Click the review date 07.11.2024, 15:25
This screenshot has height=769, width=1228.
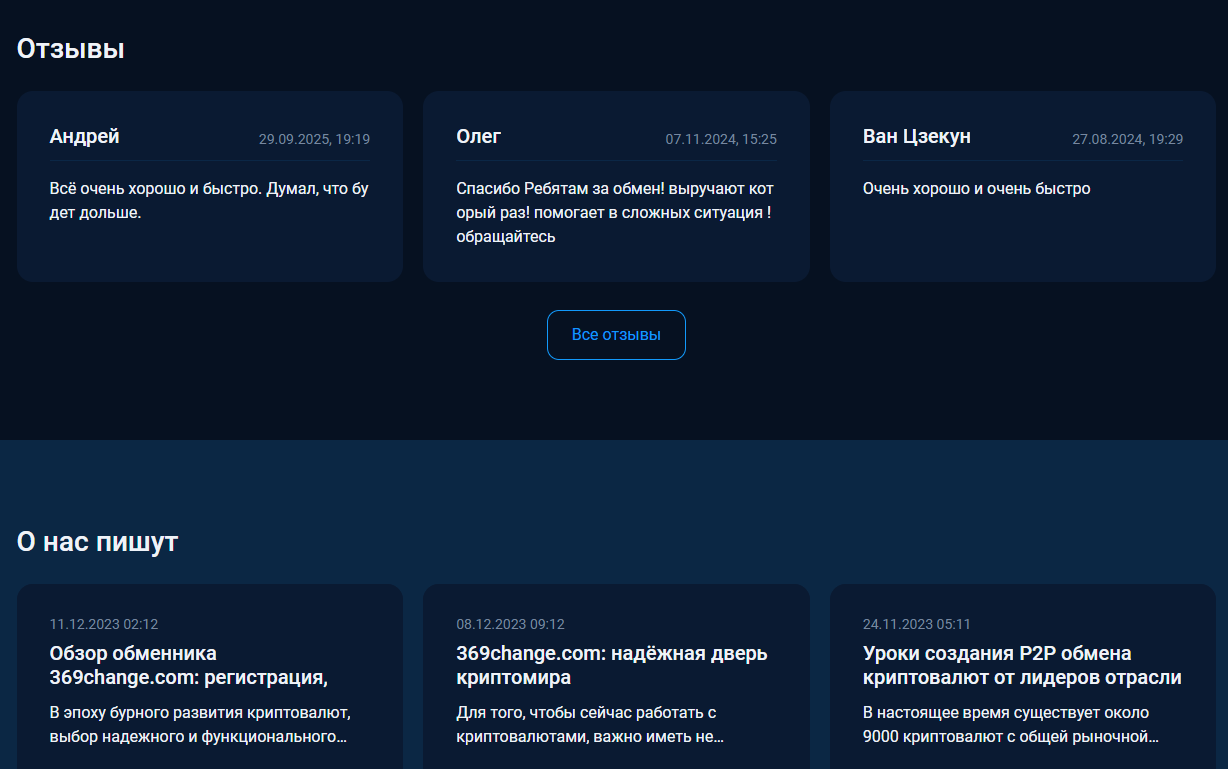click(x=721, y=140)
